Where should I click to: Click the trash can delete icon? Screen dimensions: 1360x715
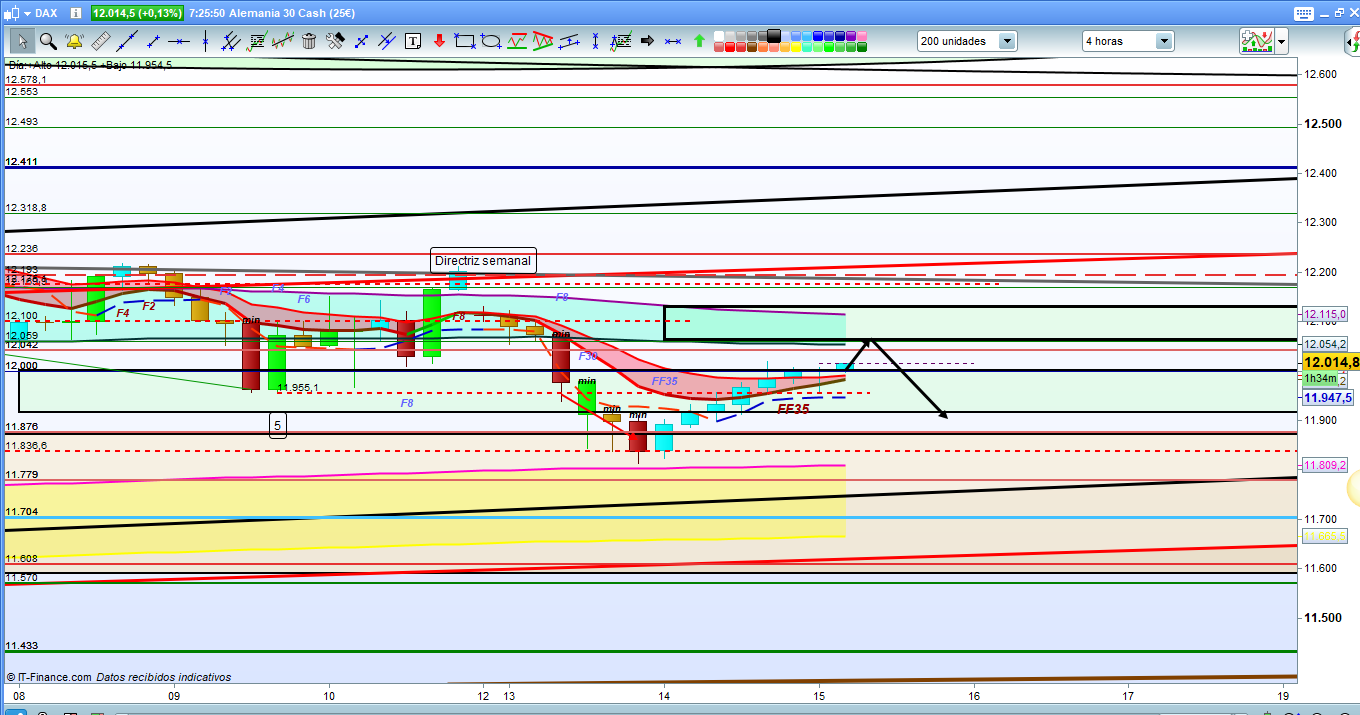click(309, 41)
